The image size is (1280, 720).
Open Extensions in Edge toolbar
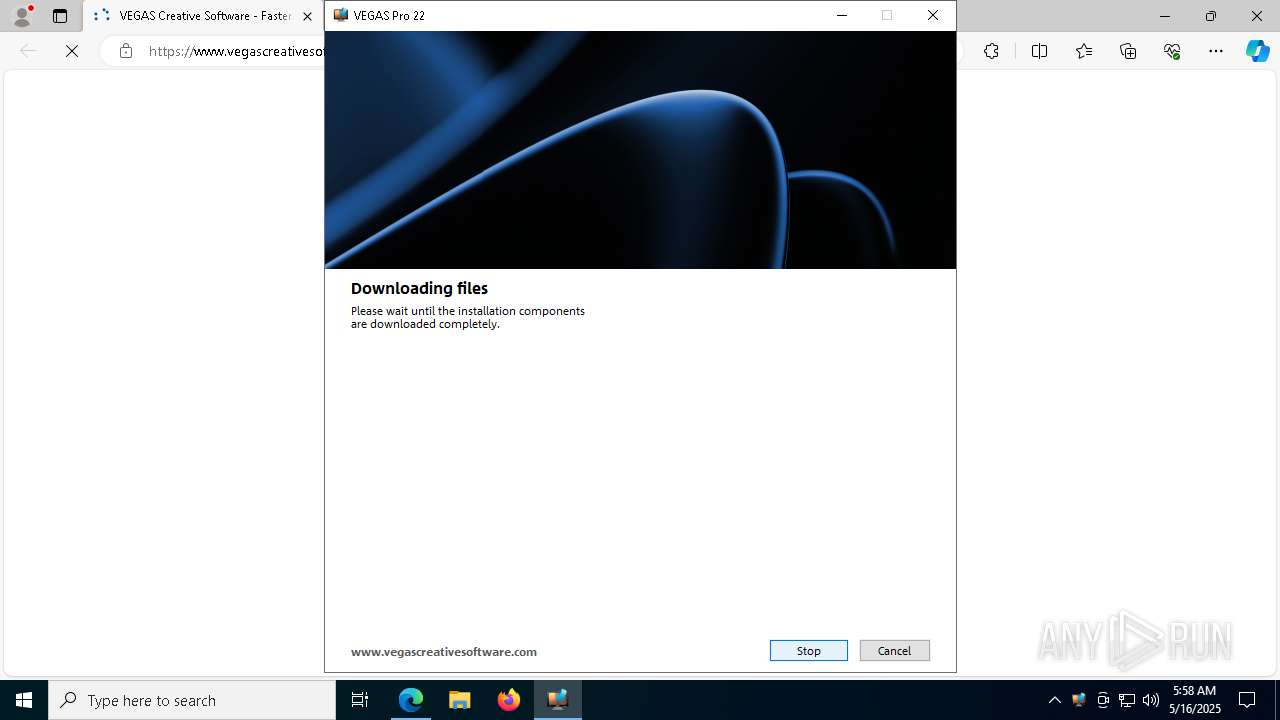[x=991, y=51]
